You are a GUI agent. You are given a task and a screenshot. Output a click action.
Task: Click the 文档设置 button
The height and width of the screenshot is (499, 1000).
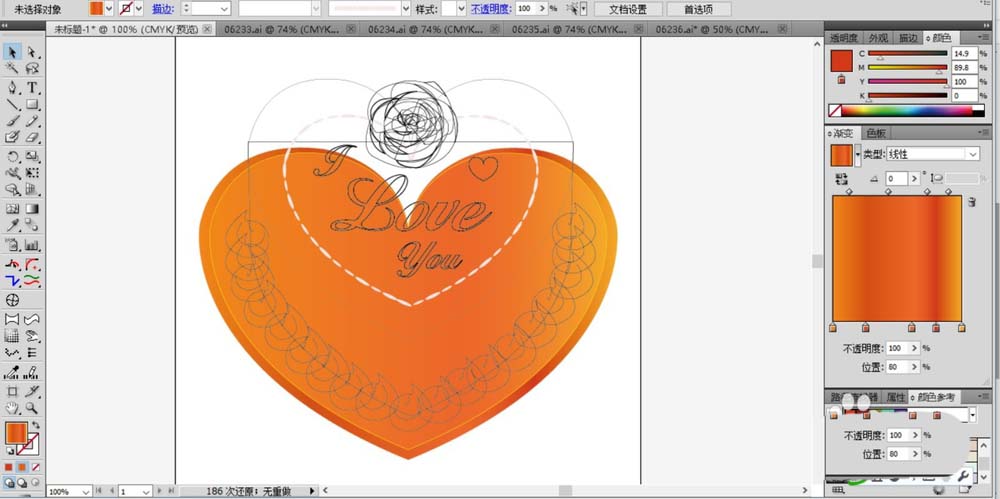628,9
